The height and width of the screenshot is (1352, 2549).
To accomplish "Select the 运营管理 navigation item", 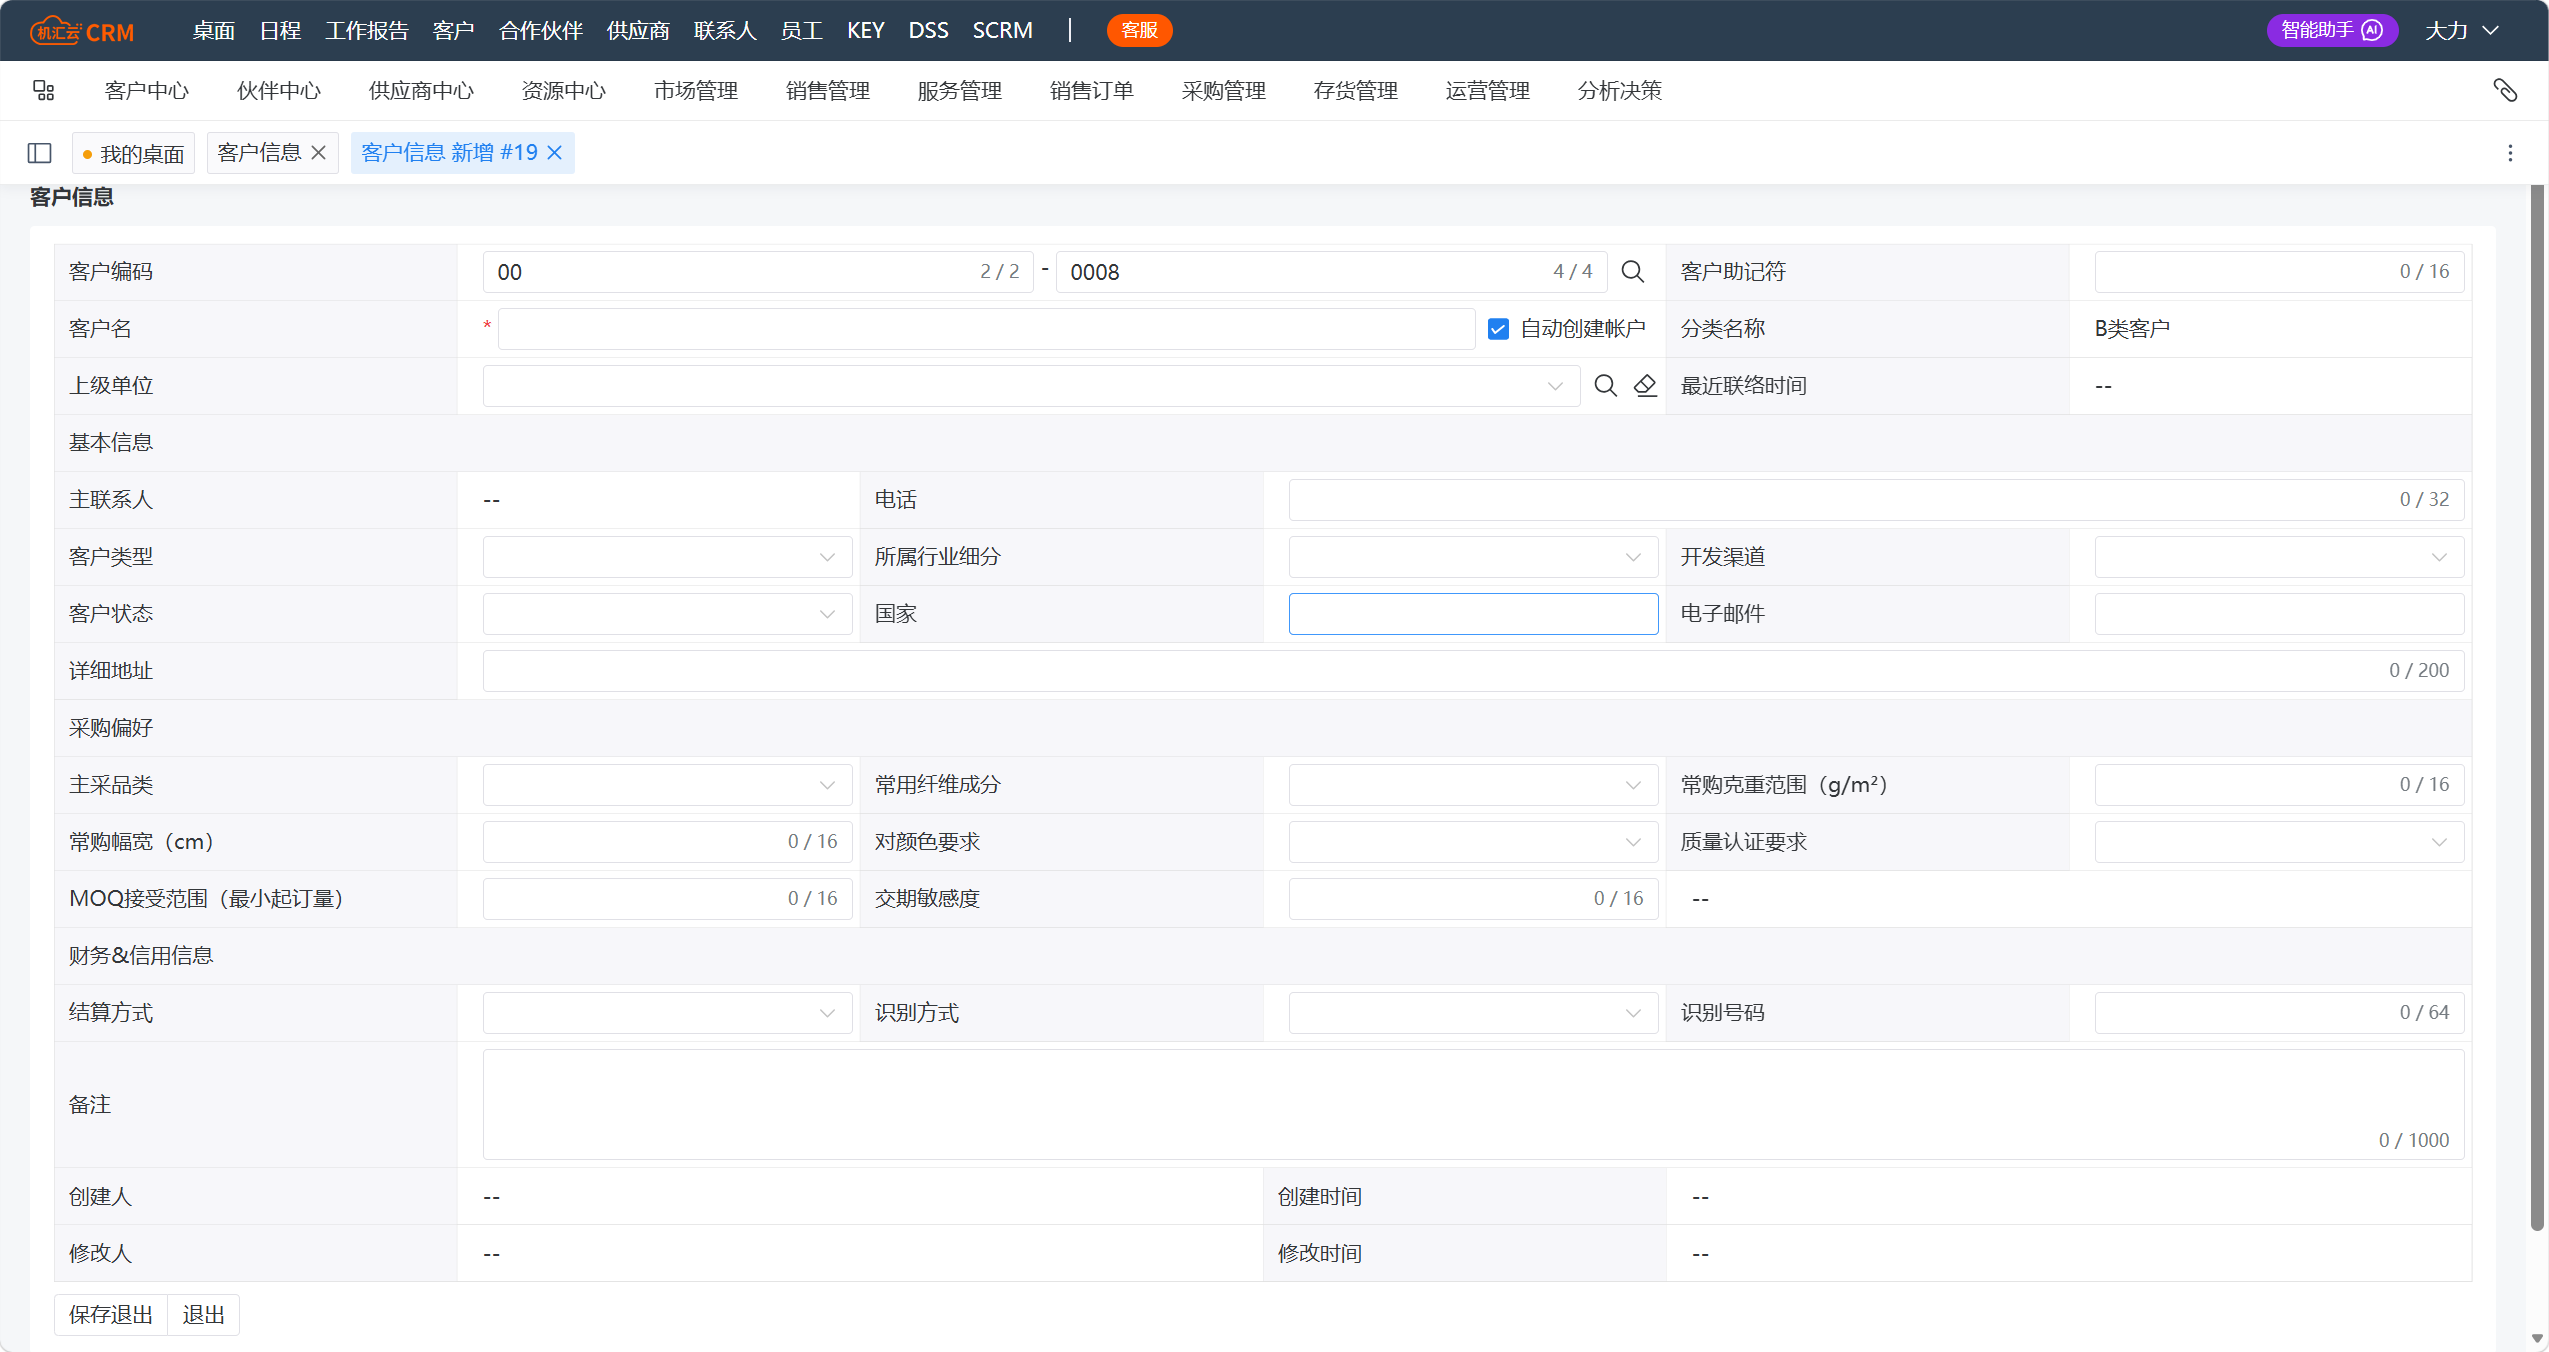I will [x=1488, y=91].
